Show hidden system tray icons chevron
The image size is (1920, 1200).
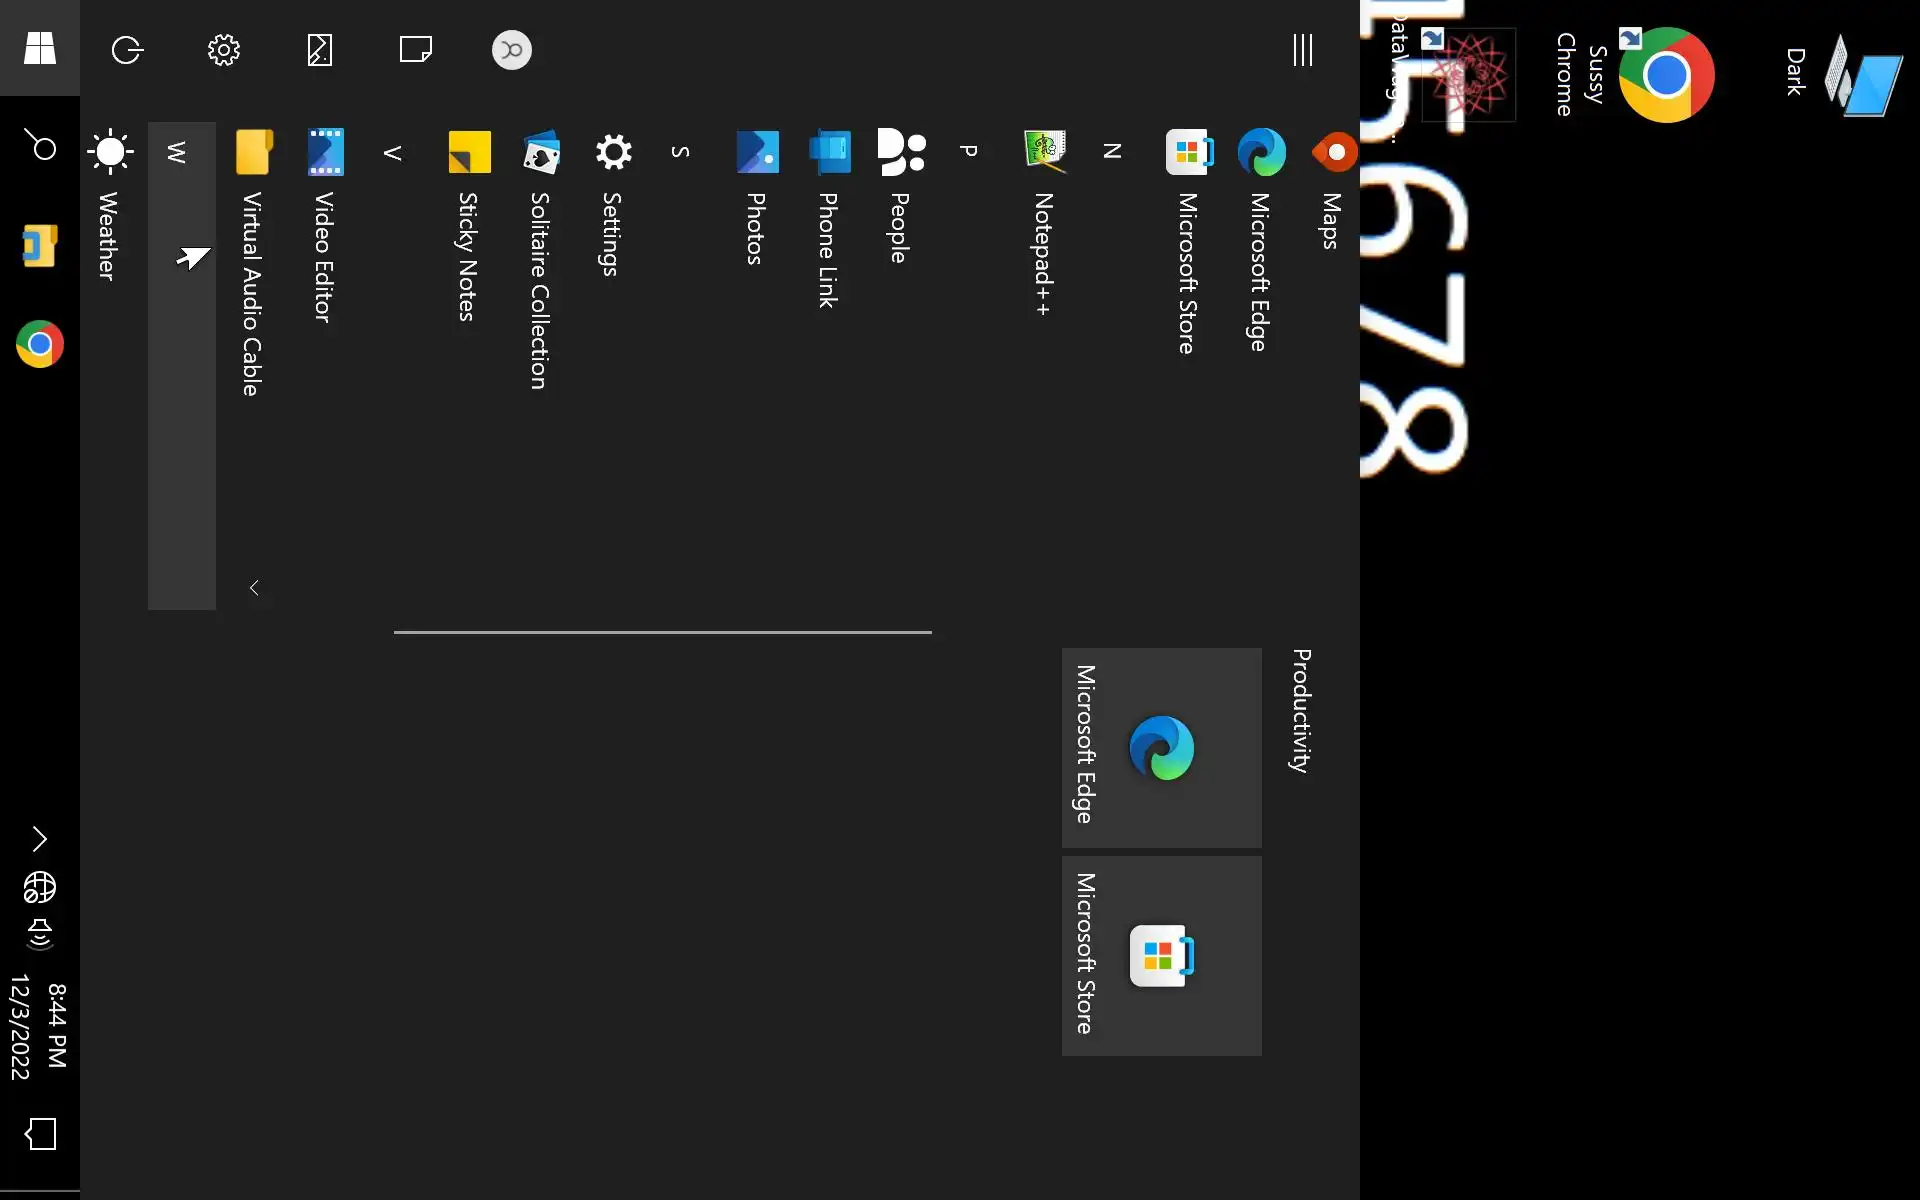tap(39, 838)
